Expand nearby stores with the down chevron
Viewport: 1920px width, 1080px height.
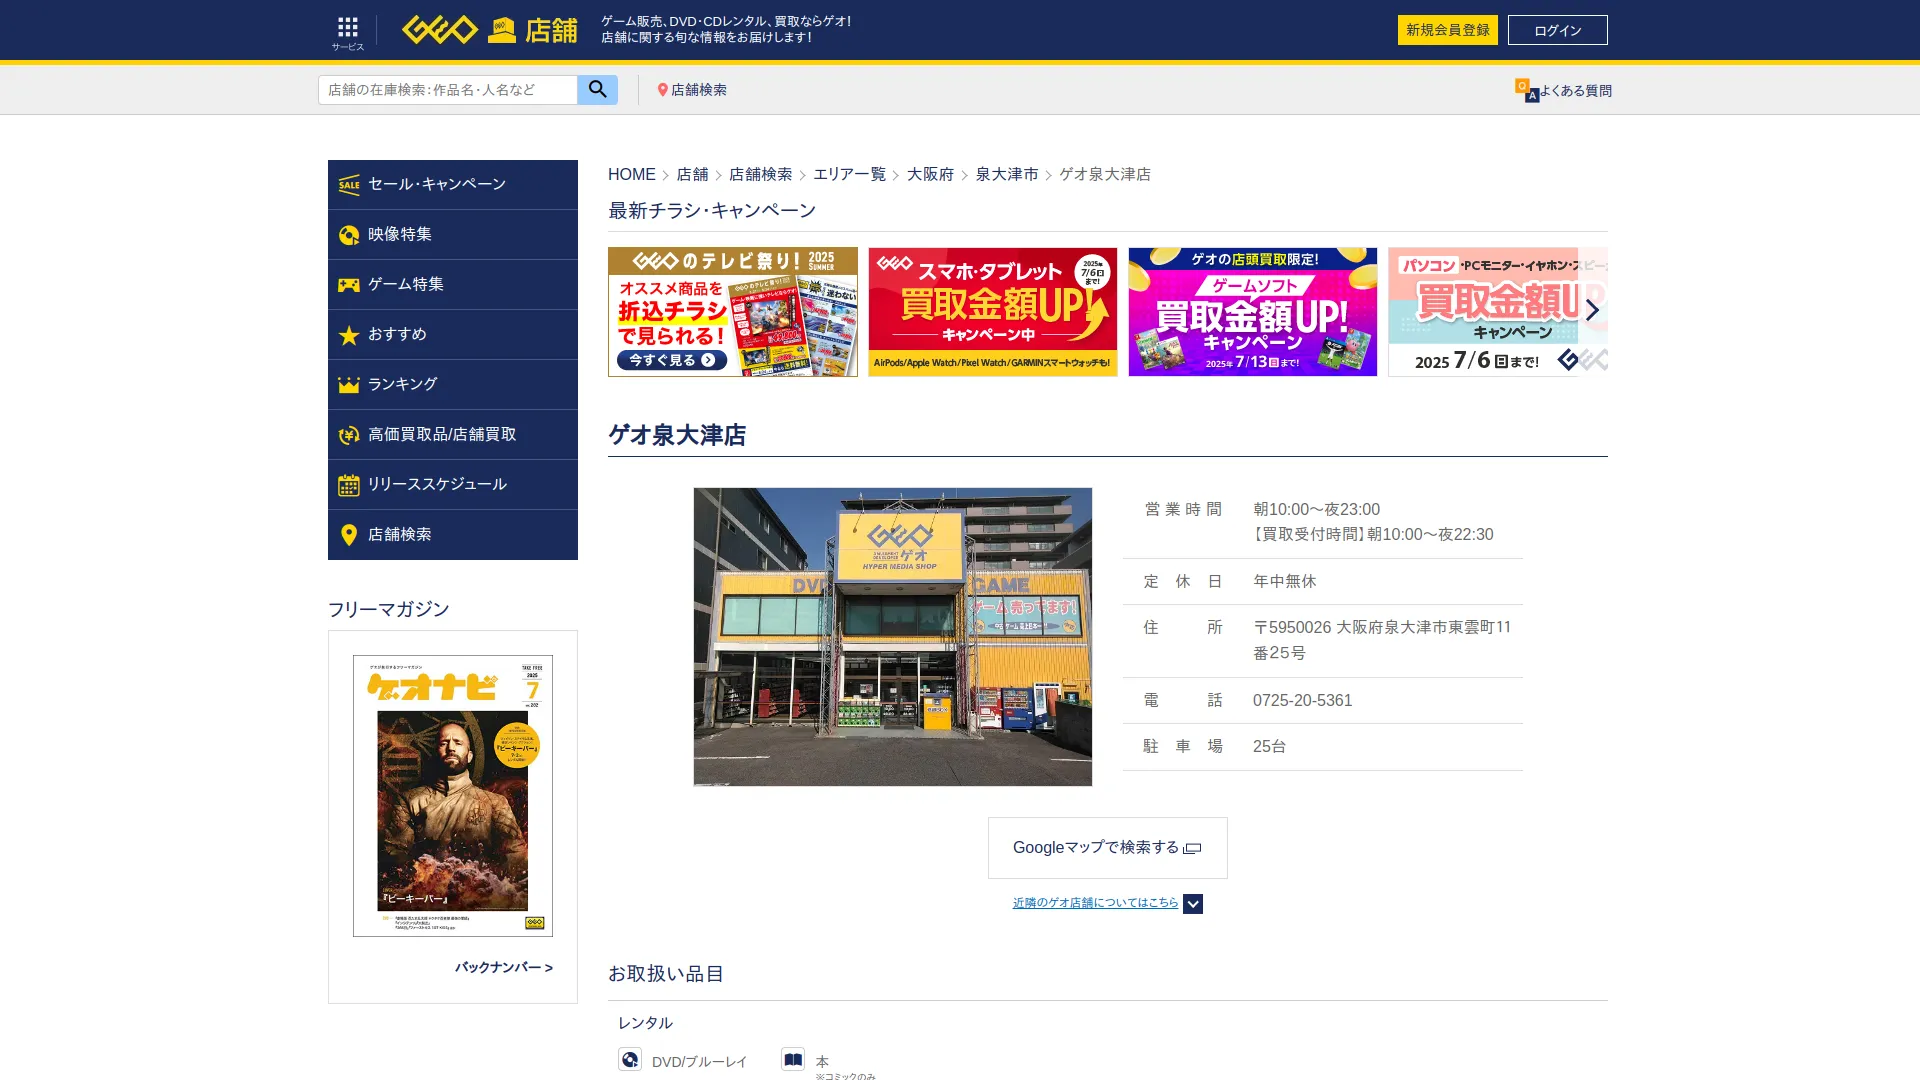pos(1193,904)
